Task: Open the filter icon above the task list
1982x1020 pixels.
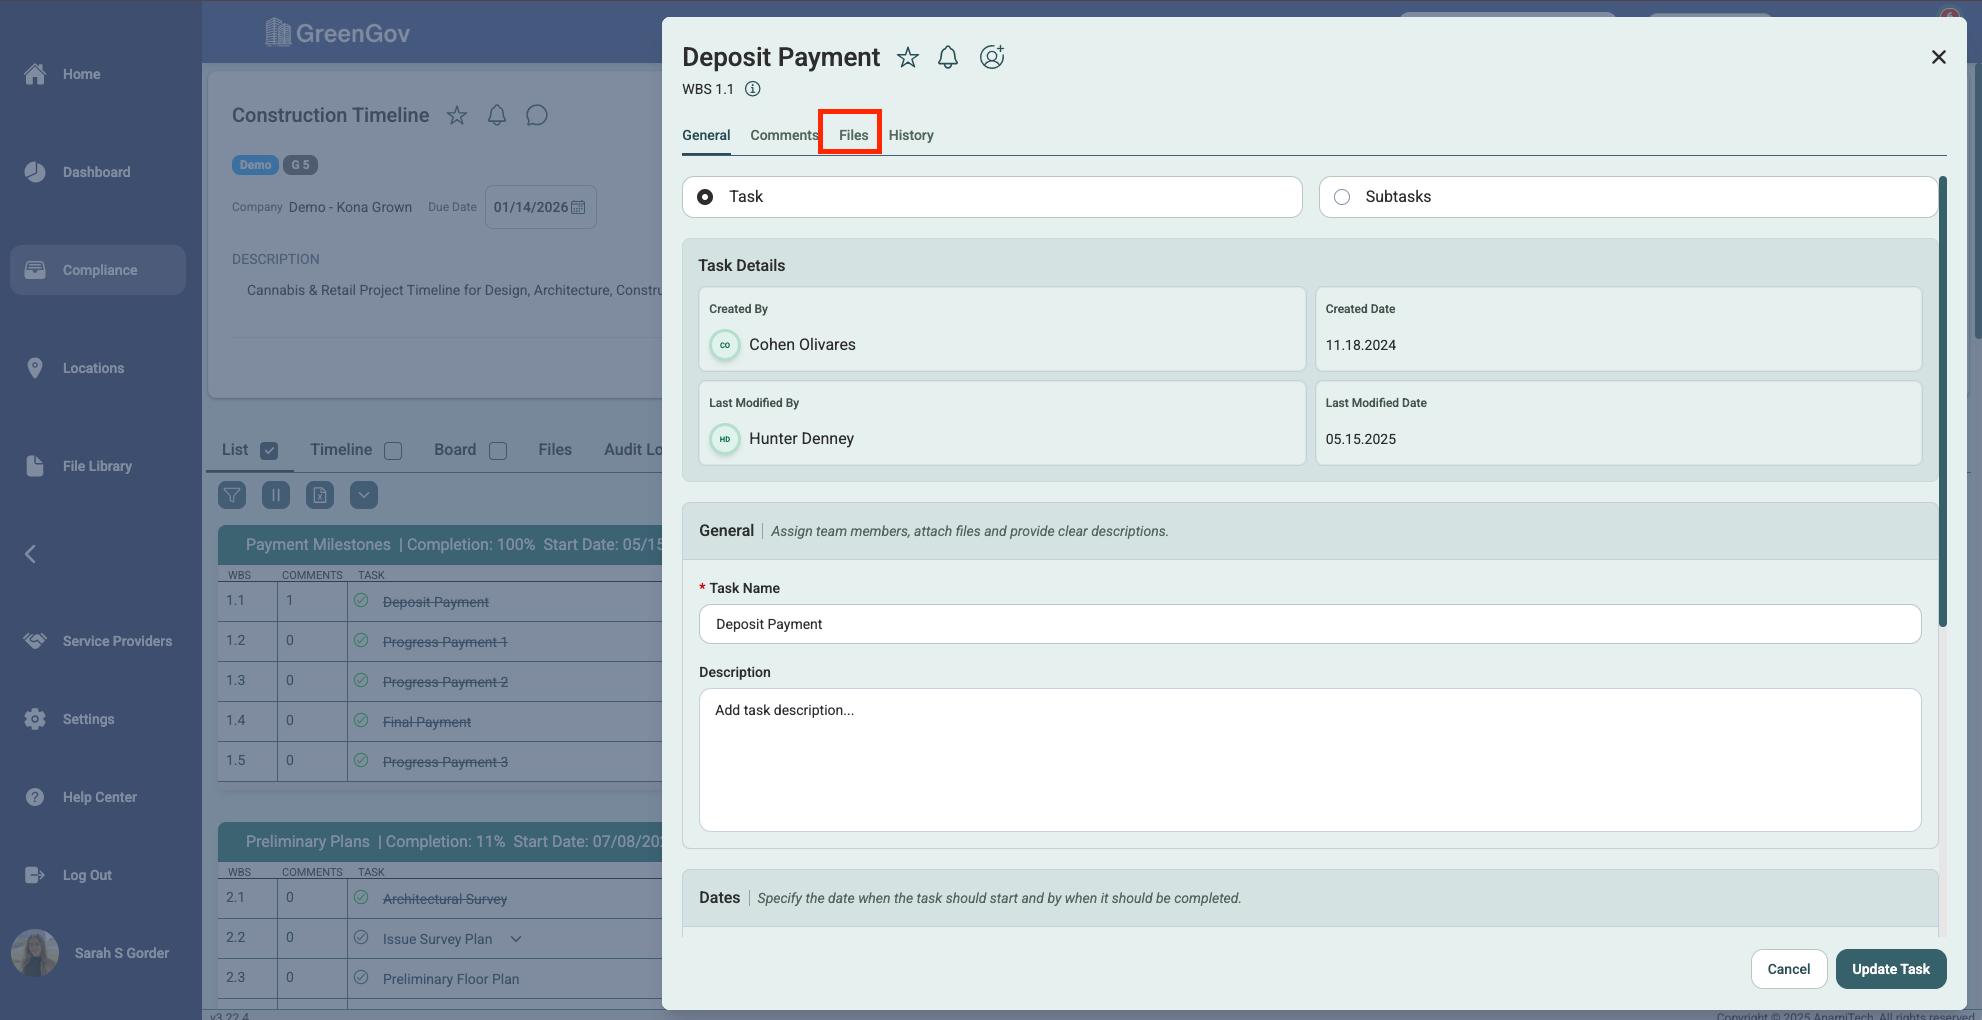Action: pyautogui.click(x=232, y=495)
